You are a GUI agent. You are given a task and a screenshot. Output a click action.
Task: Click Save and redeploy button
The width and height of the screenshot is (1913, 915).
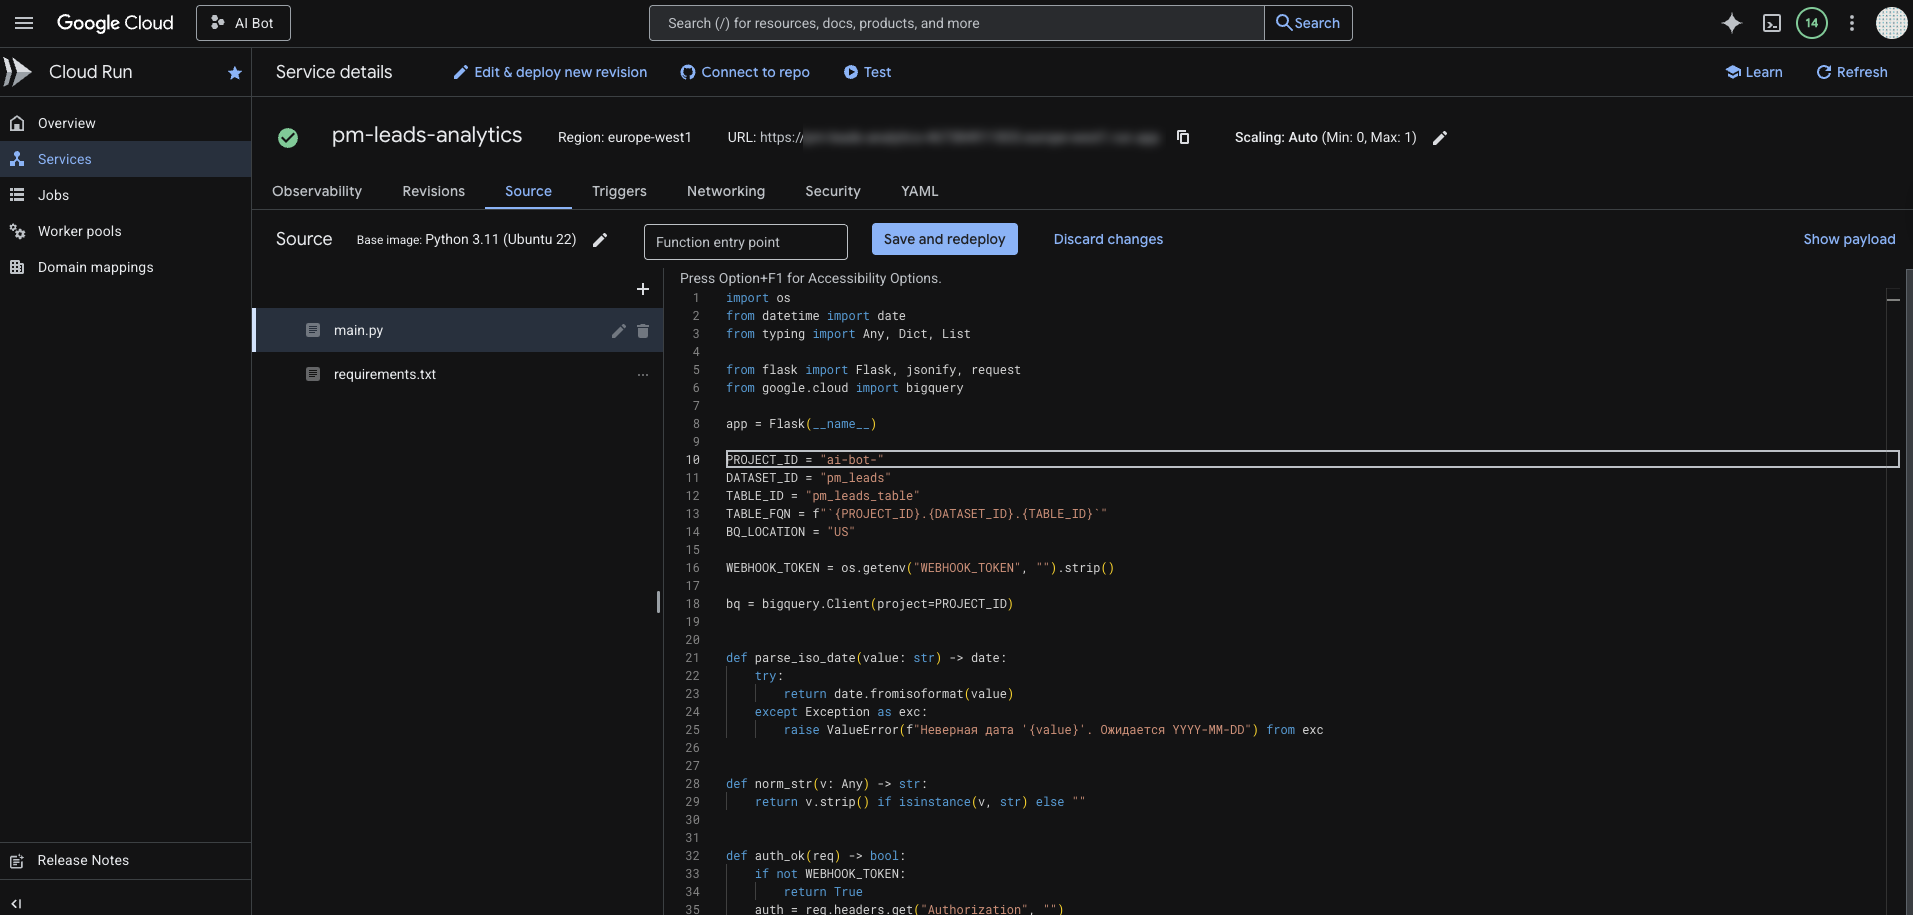click(944, 239)
